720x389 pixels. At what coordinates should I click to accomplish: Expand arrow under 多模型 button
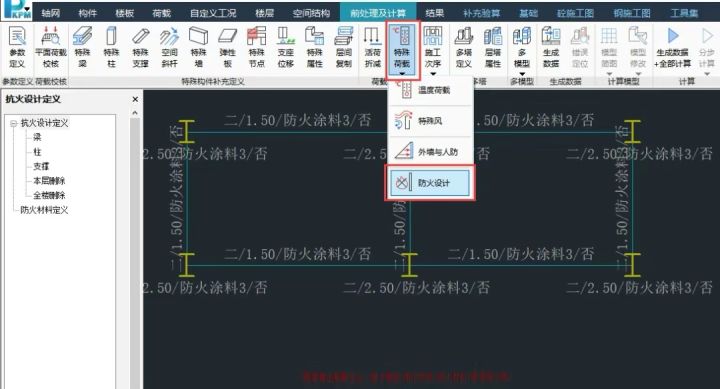click(522, 73)
